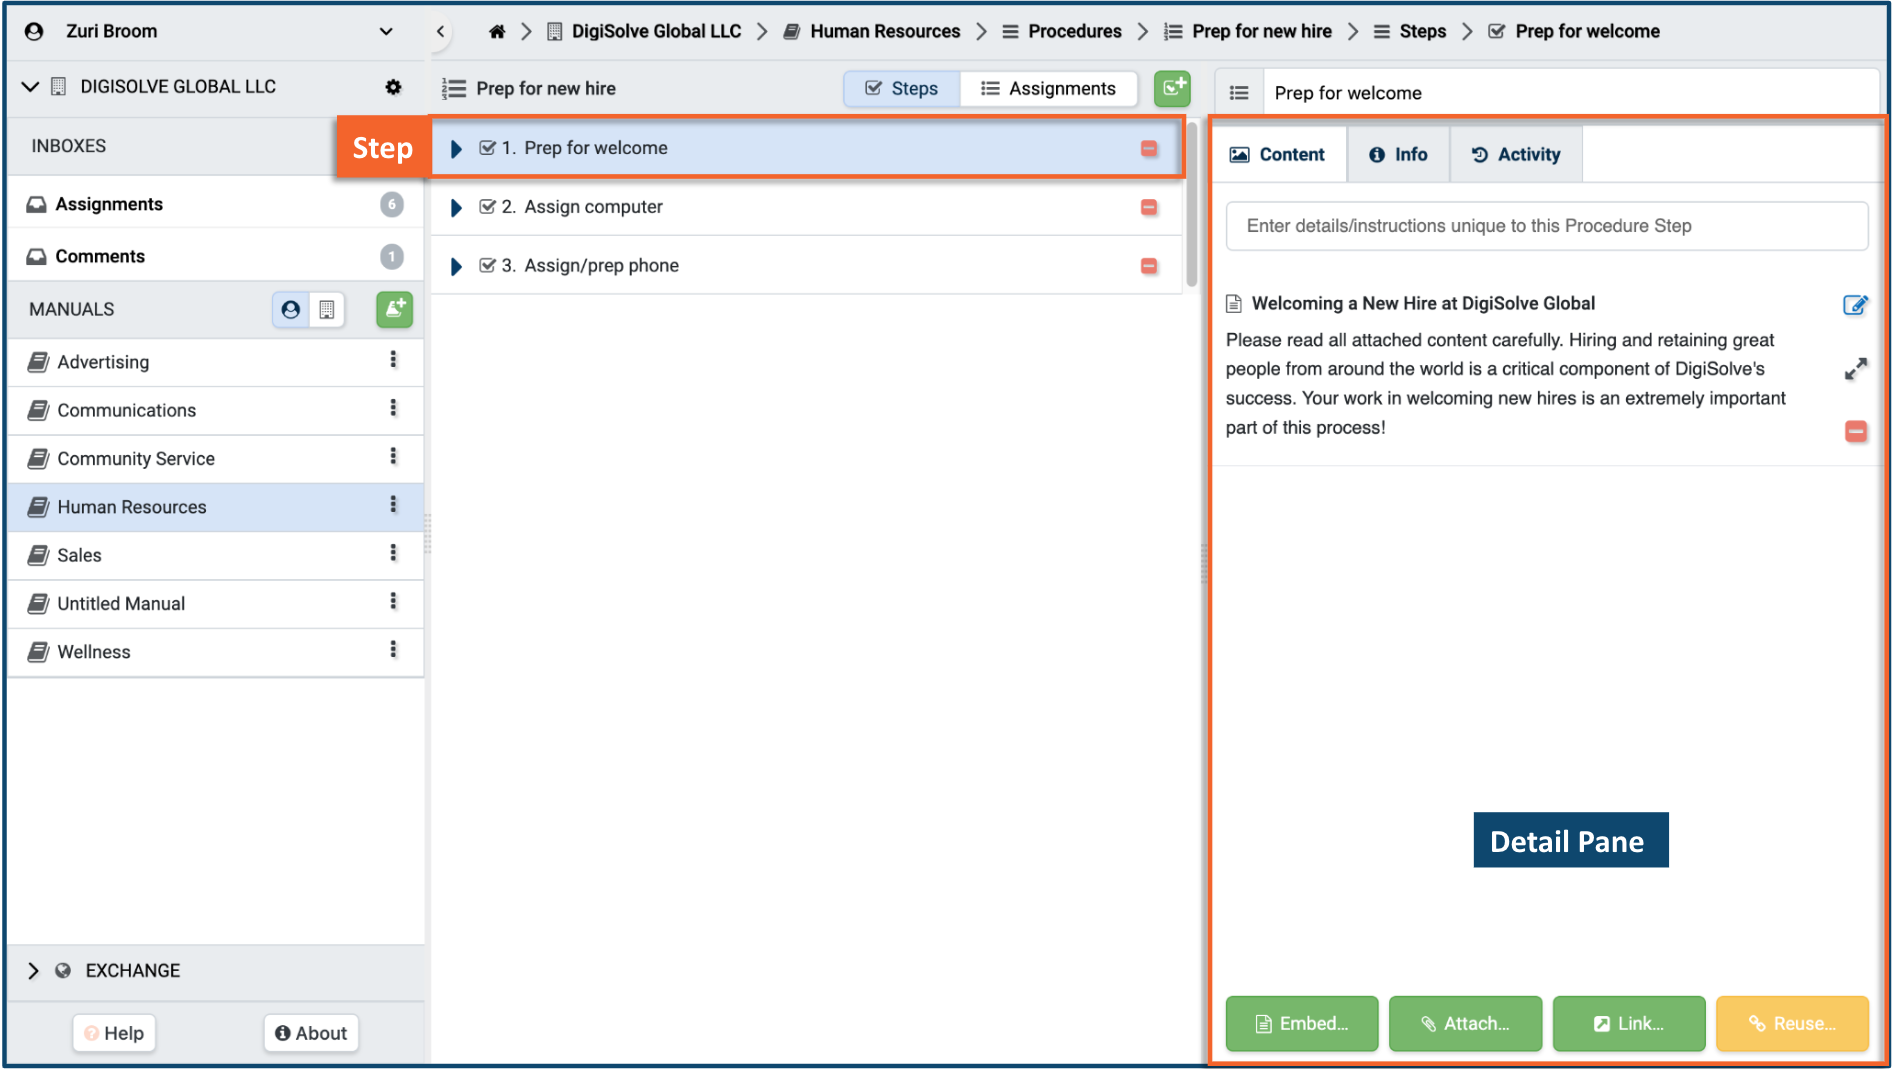Remove step 2 Assign computer
The image size is (1892, 1069).
1149,208
